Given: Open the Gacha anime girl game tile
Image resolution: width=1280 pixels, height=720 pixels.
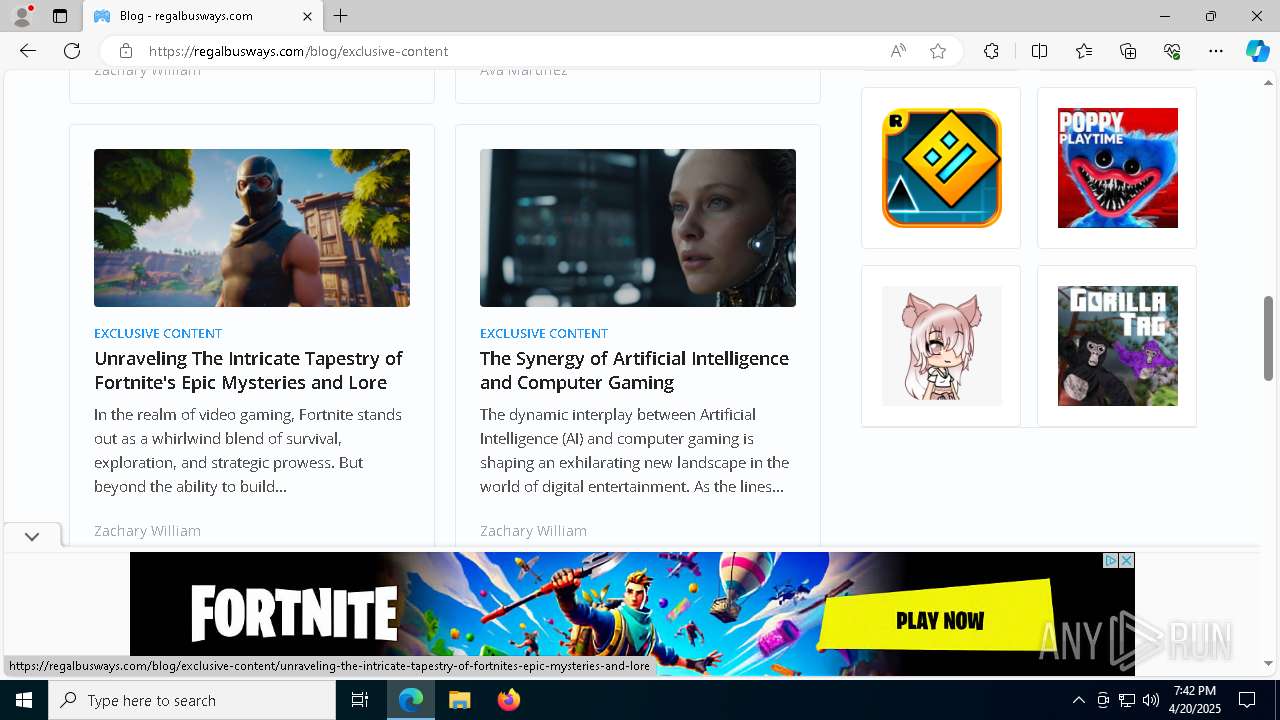Looking at the screenshot, I should point(941,346).
